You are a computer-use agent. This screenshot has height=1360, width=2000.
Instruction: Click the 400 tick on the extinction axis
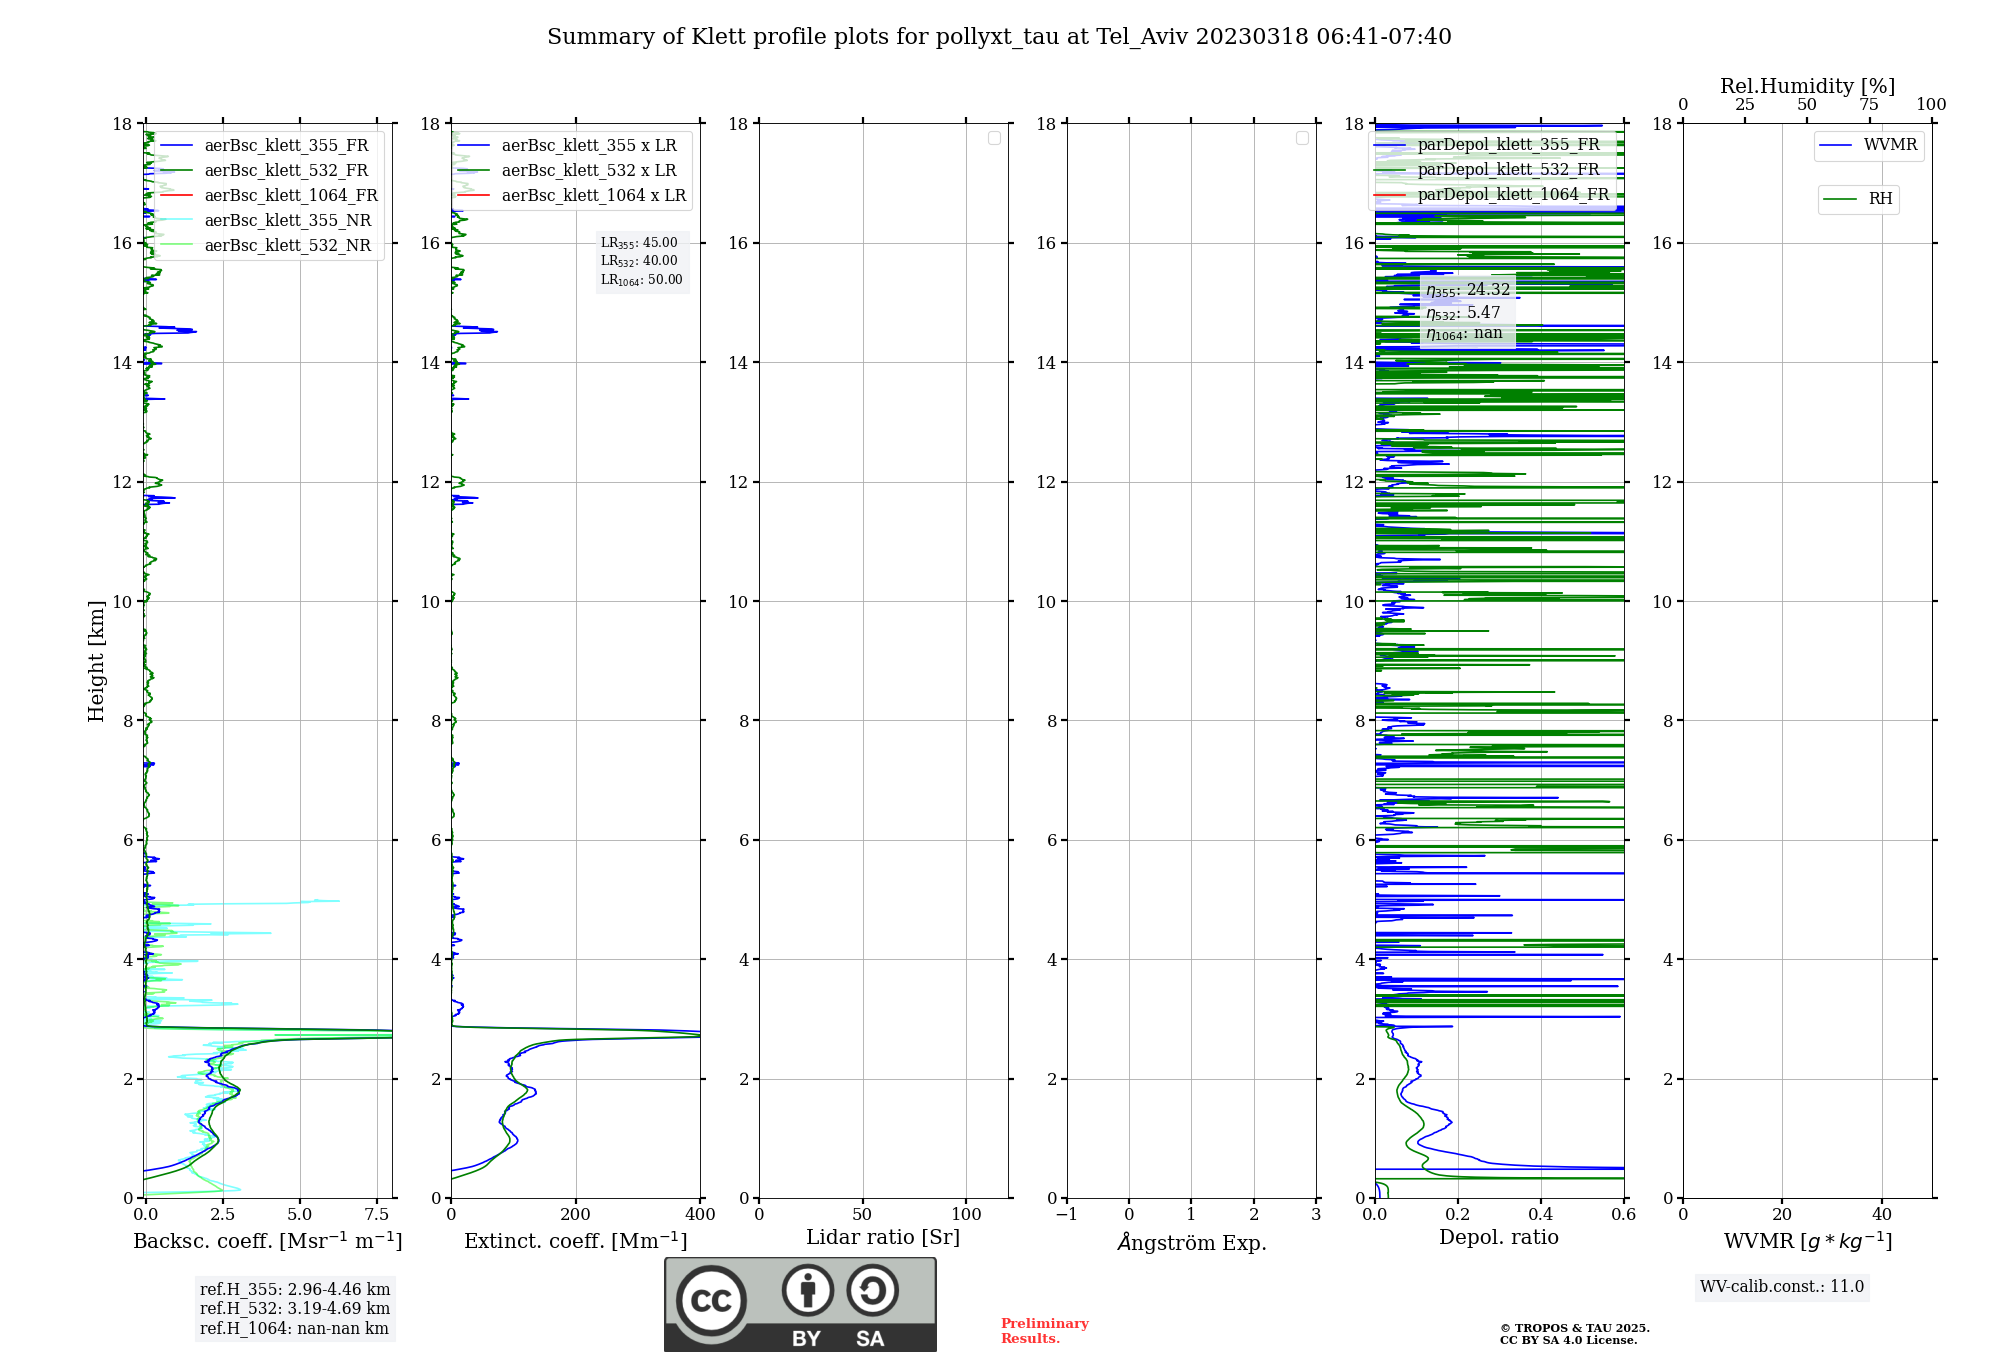(700, 1215)
